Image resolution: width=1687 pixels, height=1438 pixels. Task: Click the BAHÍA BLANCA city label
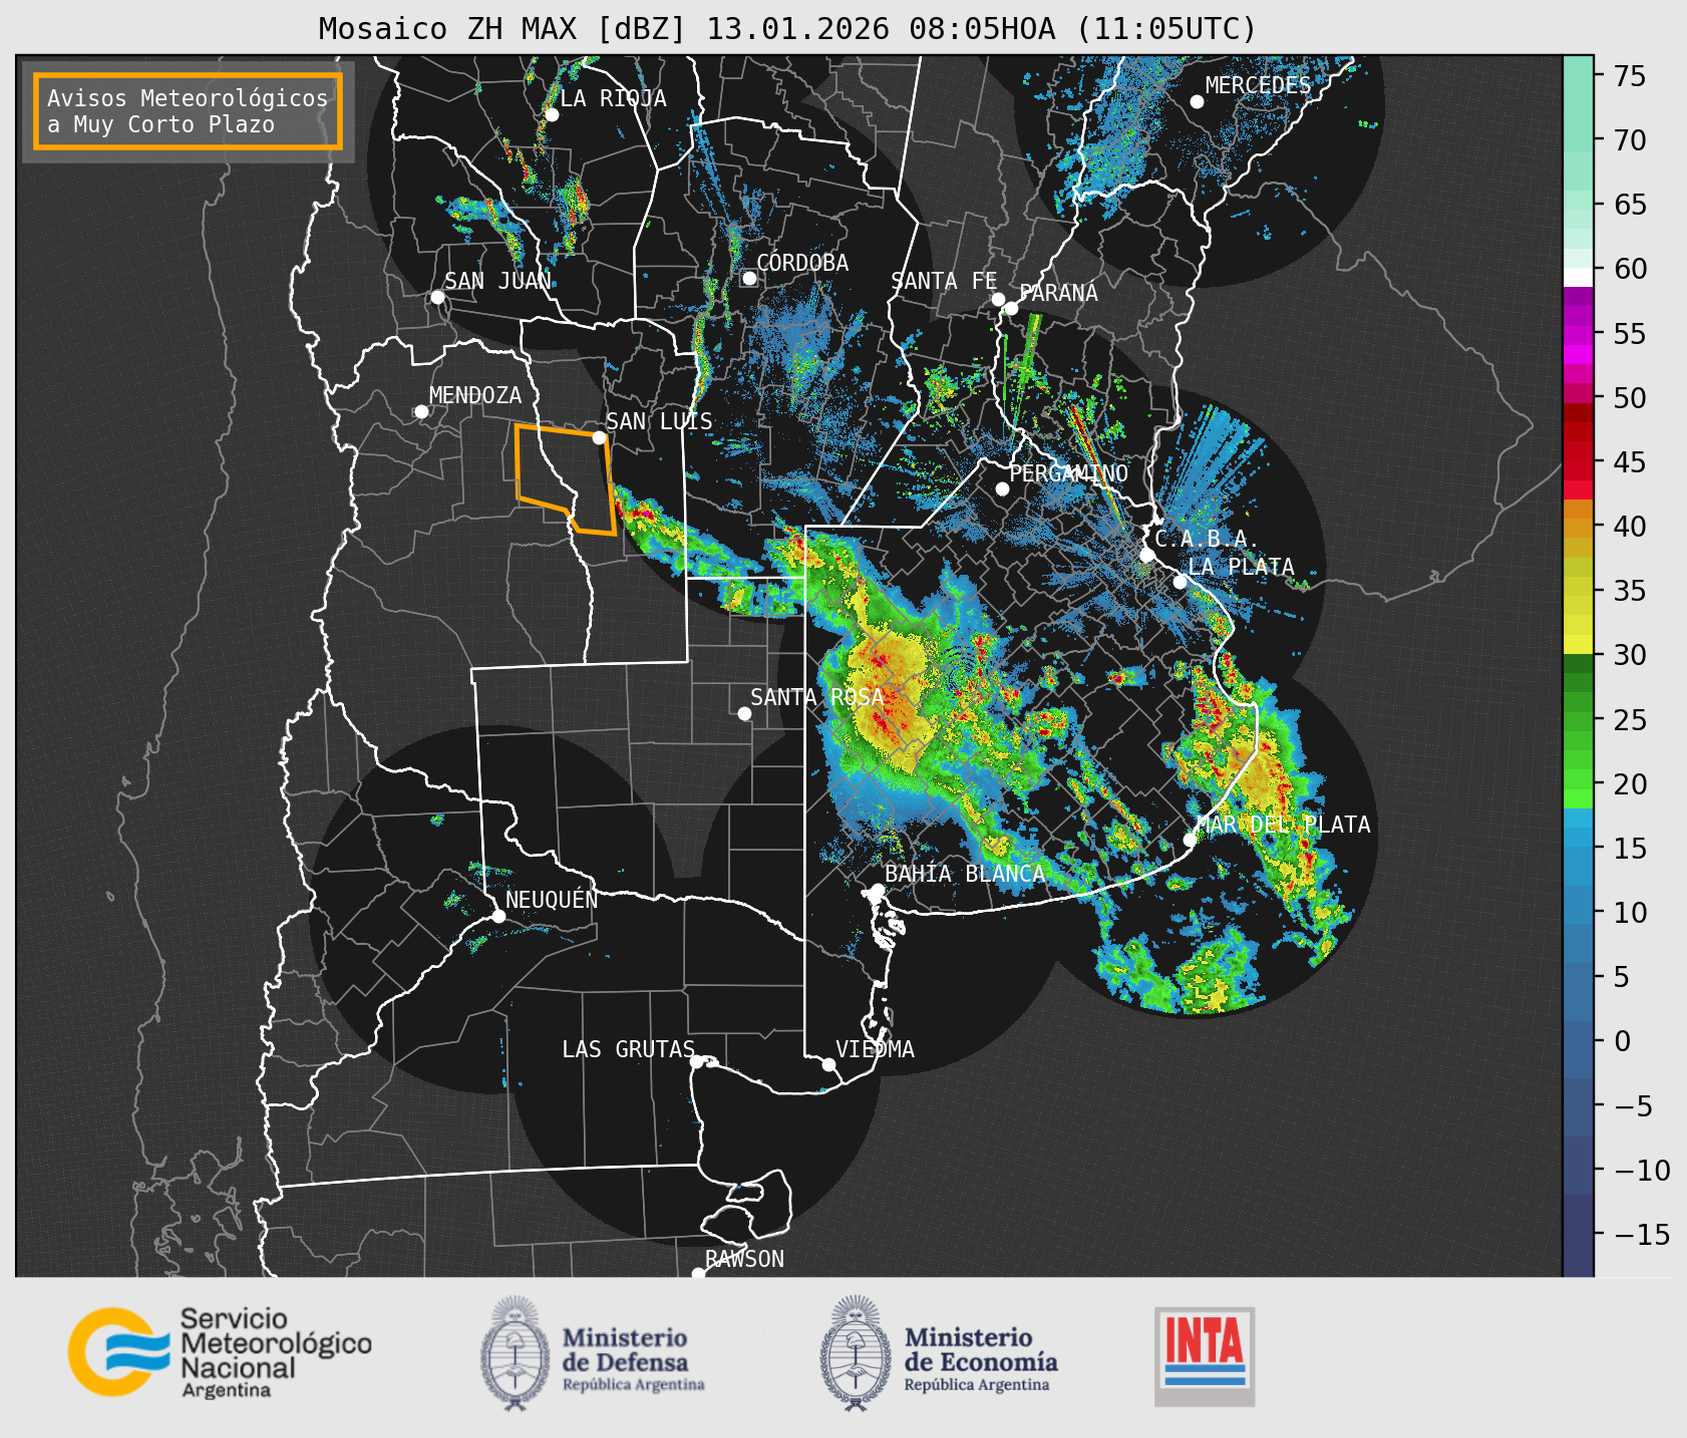click(965, 873)
